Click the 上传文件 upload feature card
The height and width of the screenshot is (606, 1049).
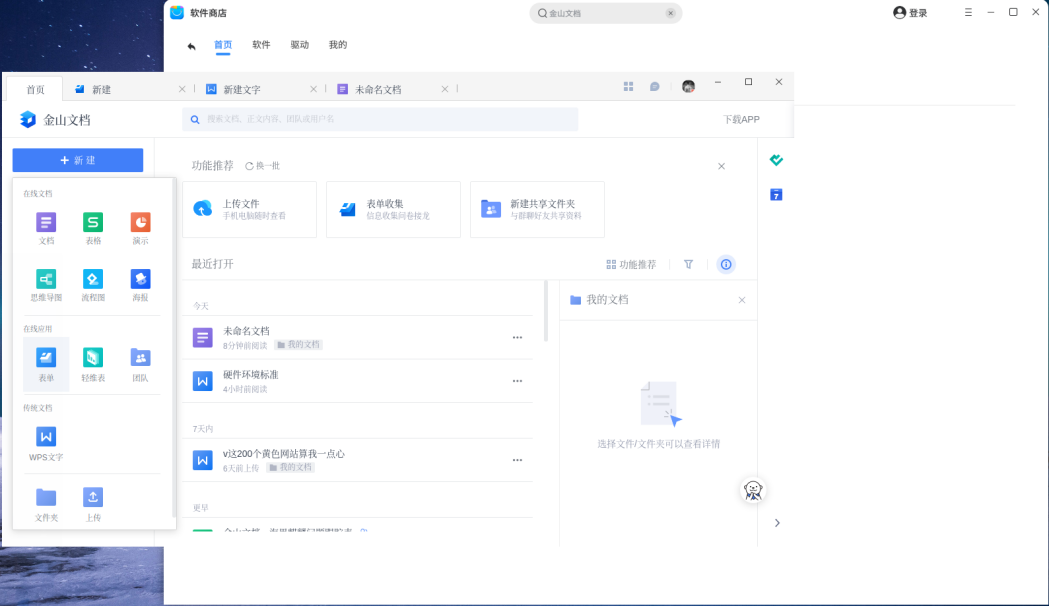click(x=249, y=209)
